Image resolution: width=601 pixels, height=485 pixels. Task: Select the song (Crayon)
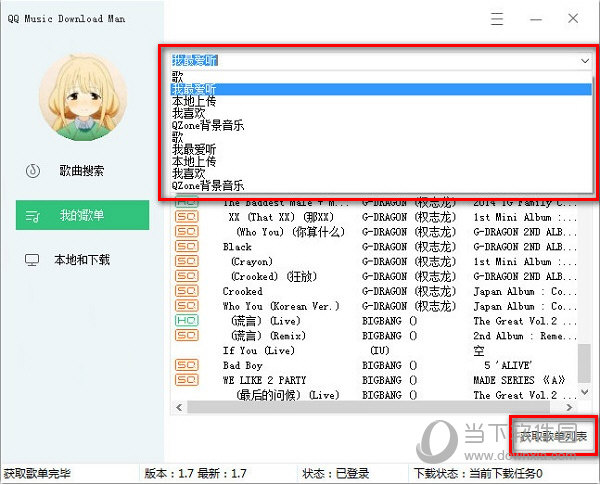[x=251, y=261]
